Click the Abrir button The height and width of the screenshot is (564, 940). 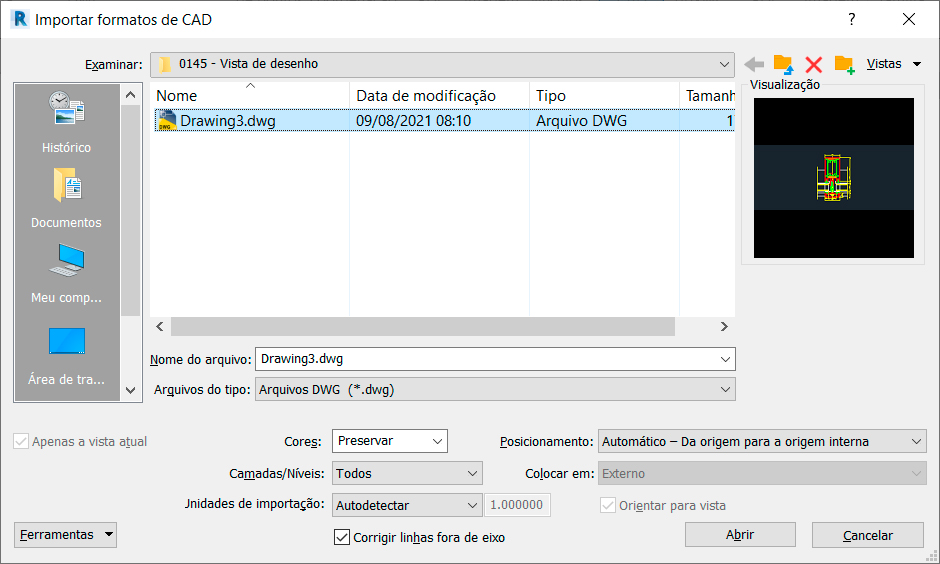pos(740,535)
